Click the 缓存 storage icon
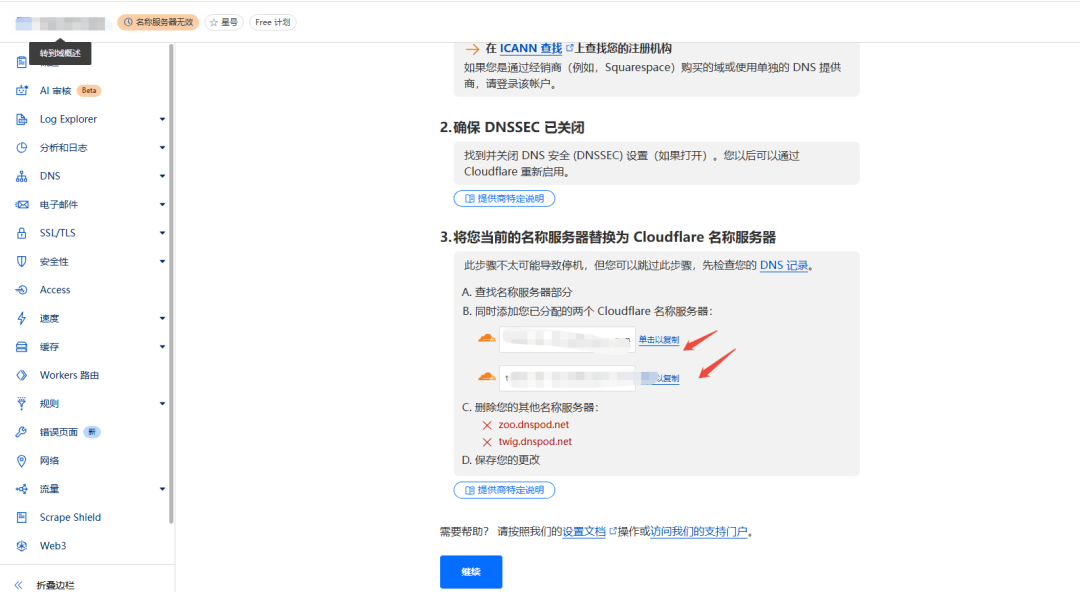Image resolution: width=1080 pixels, height=592 pixels. point(22,347)
